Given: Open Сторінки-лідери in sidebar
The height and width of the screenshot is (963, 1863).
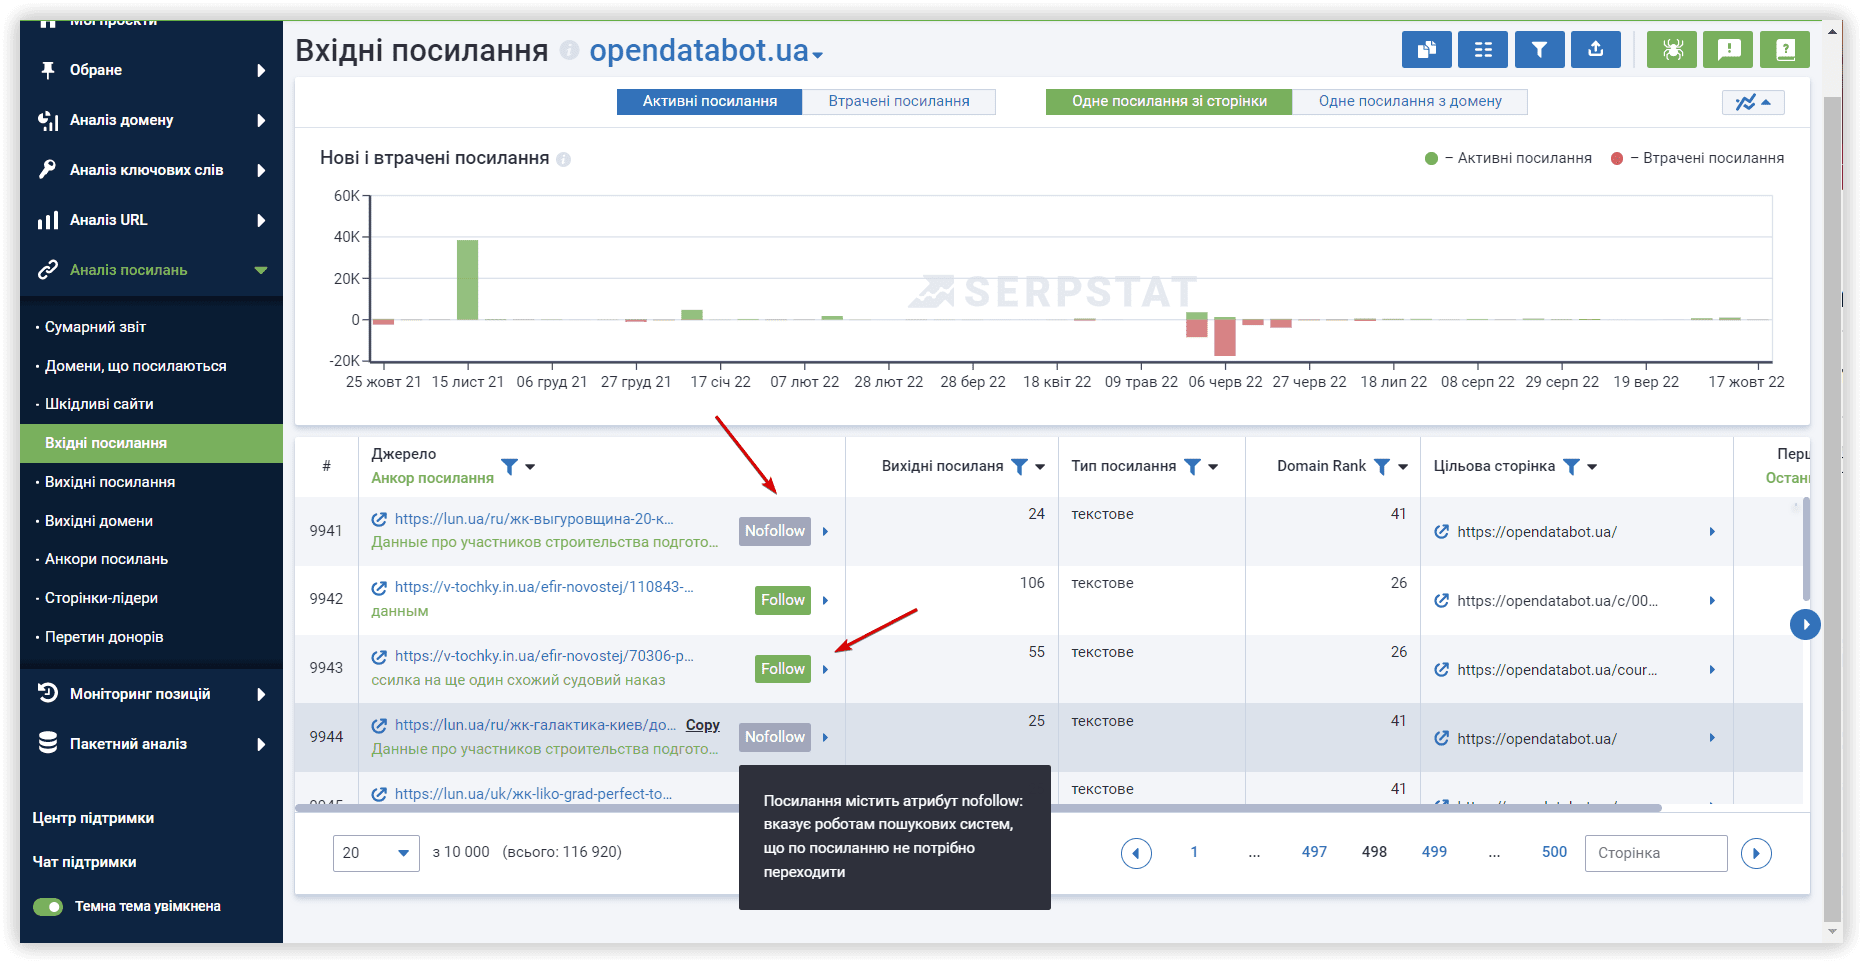Looking at the screenshot, I should click(101, 598).
